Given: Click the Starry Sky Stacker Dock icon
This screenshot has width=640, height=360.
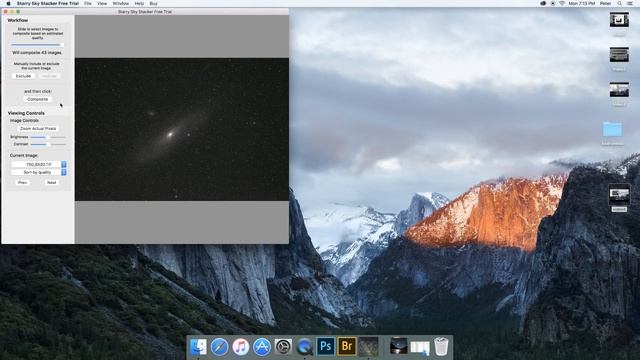Looking at the screenshot, I should 368,347.
